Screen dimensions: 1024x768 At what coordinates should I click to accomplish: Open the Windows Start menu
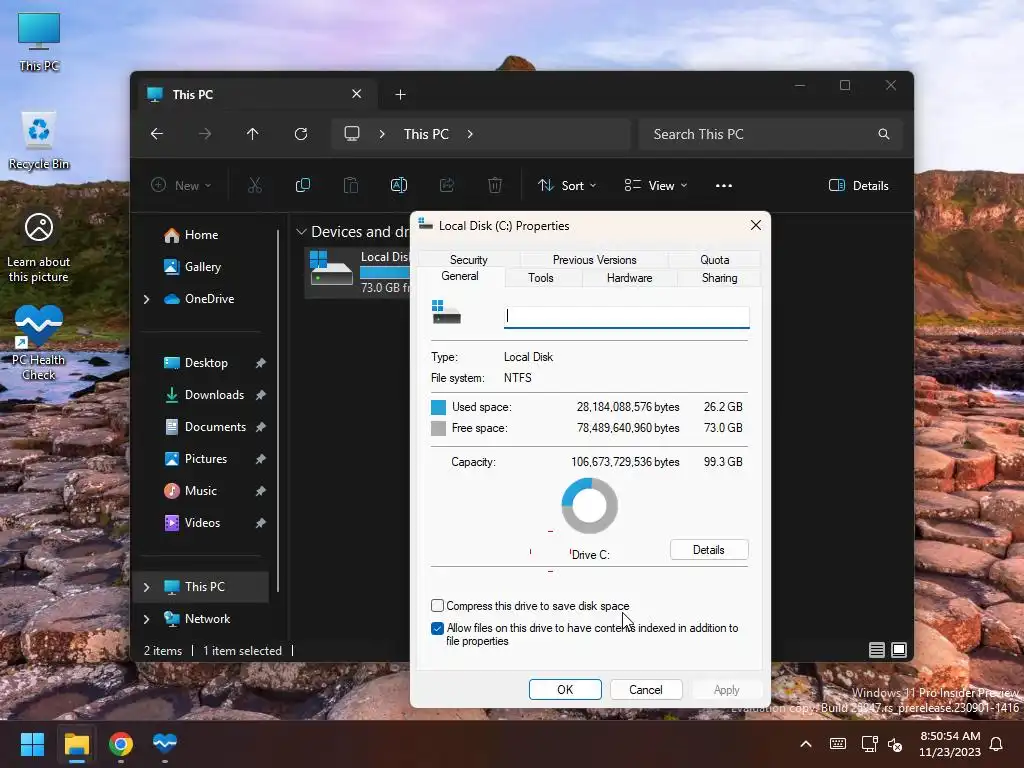32,744
